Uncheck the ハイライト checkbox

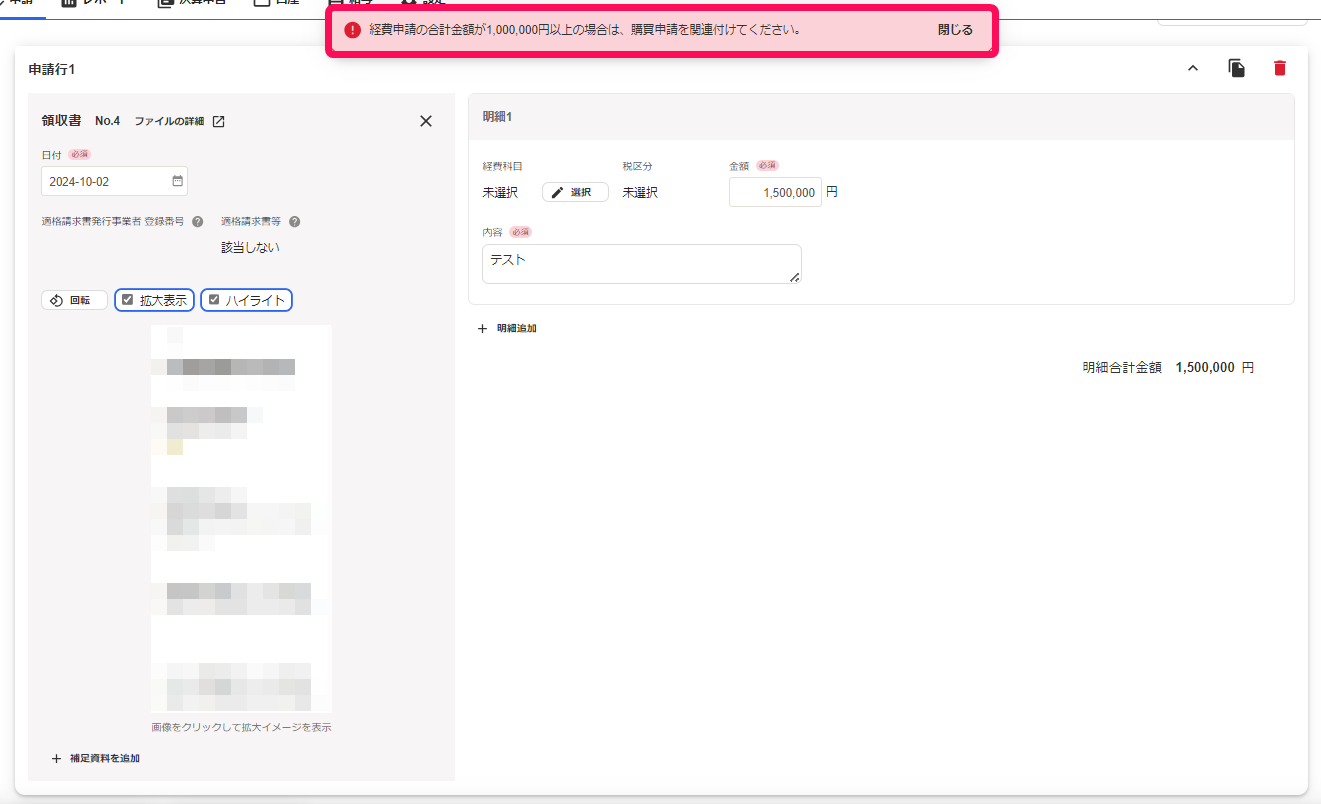(214, 299)
